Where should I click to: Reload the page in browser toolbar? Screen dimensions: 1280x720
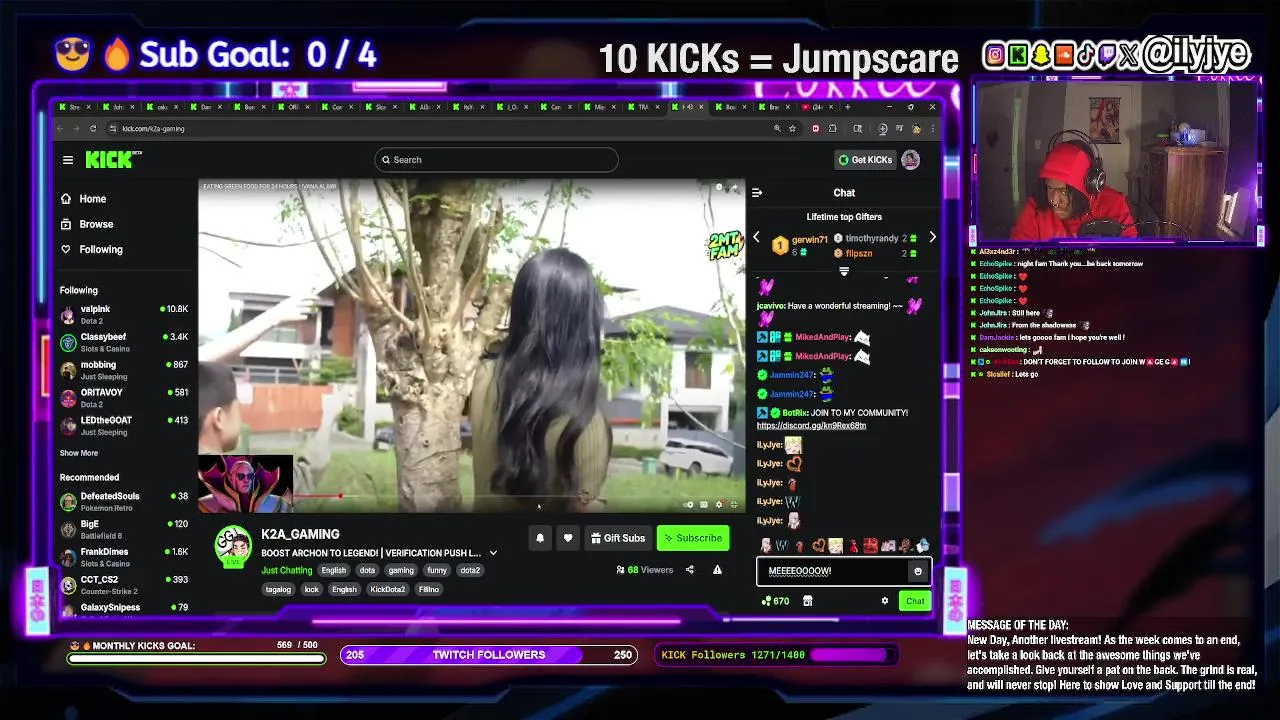click(x=93, y=128)
